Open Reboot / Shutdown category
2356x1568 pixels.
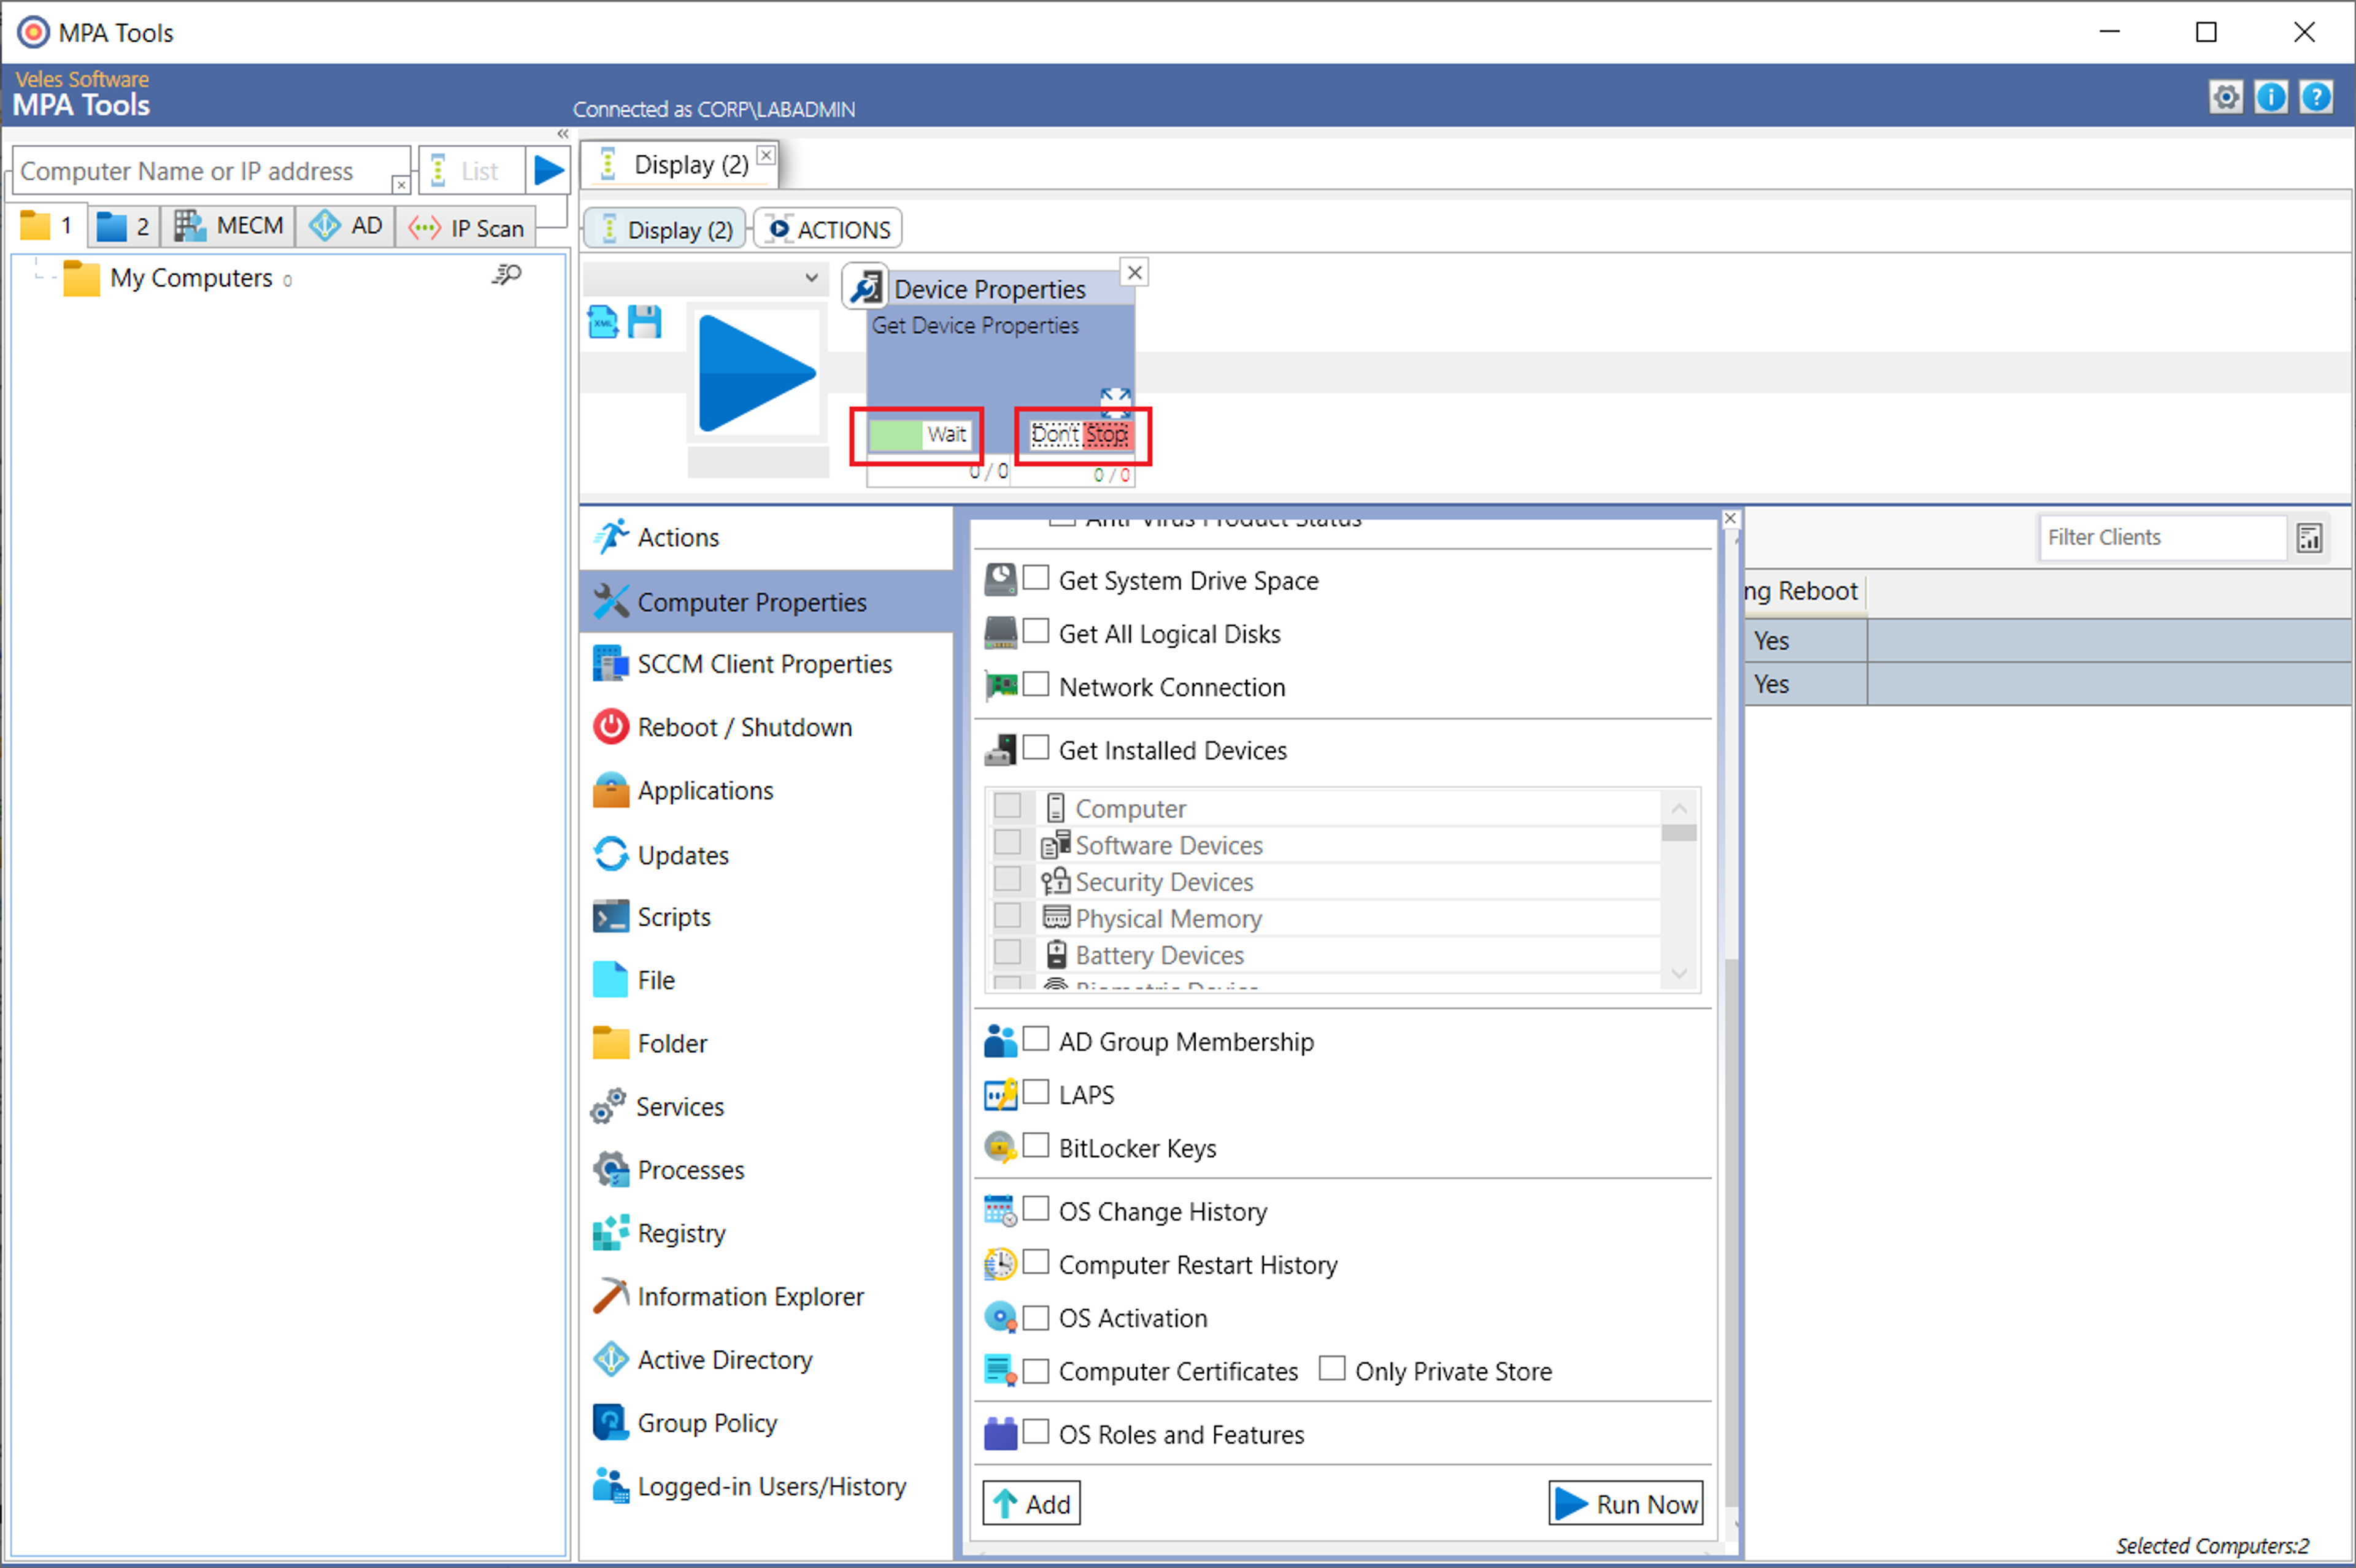pyautogui.click(x=766, y=727)
